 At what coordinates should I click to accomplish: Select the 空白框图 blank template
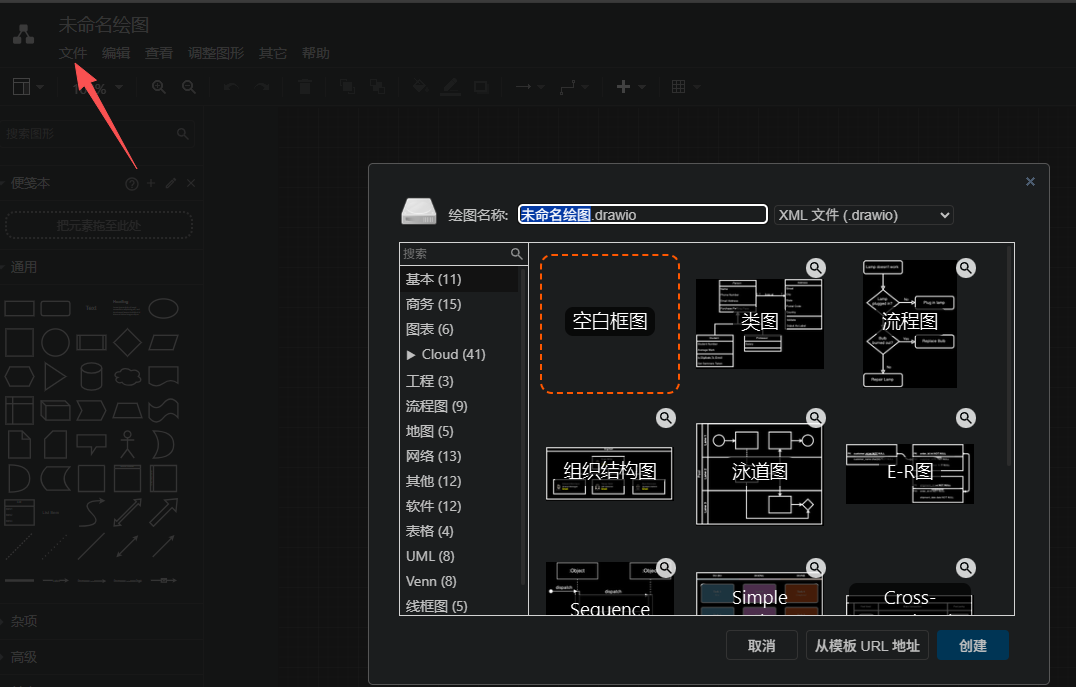(x=610, y=323)
